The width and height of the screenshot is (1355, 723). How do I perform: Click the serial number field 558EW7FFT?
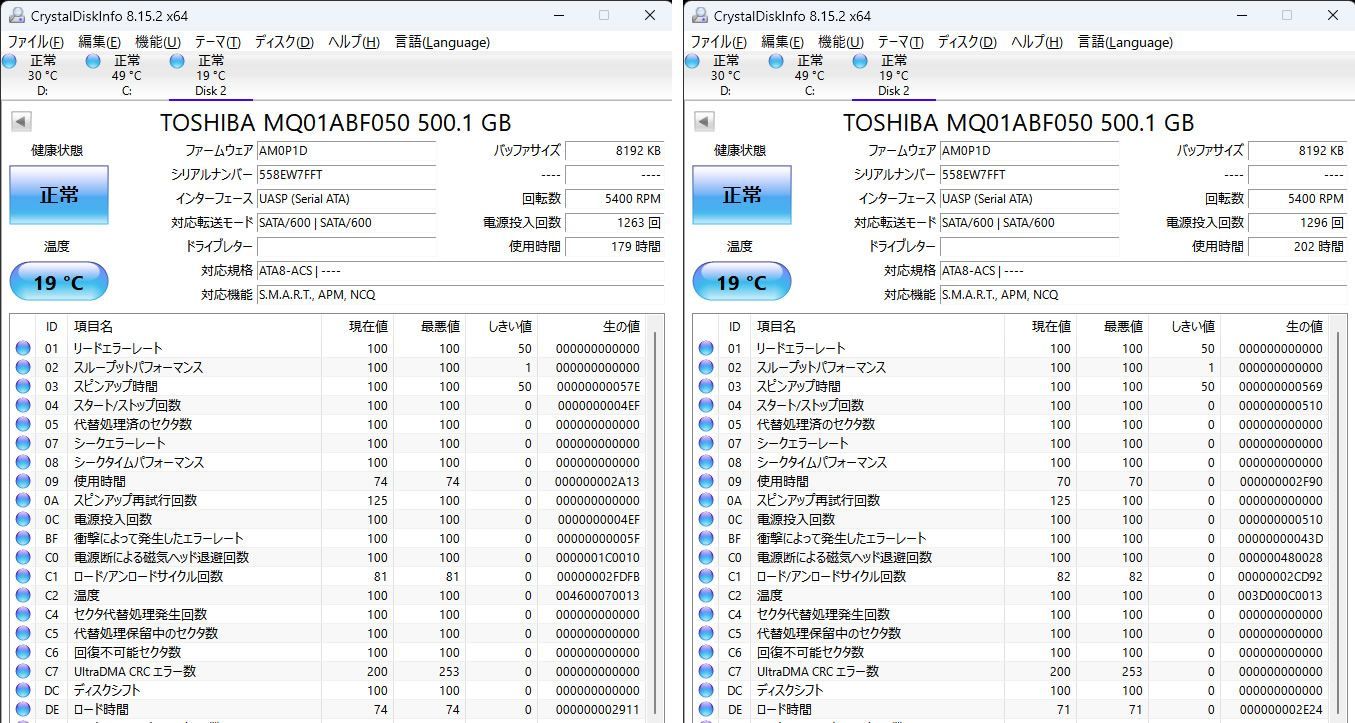click(346, 175)
